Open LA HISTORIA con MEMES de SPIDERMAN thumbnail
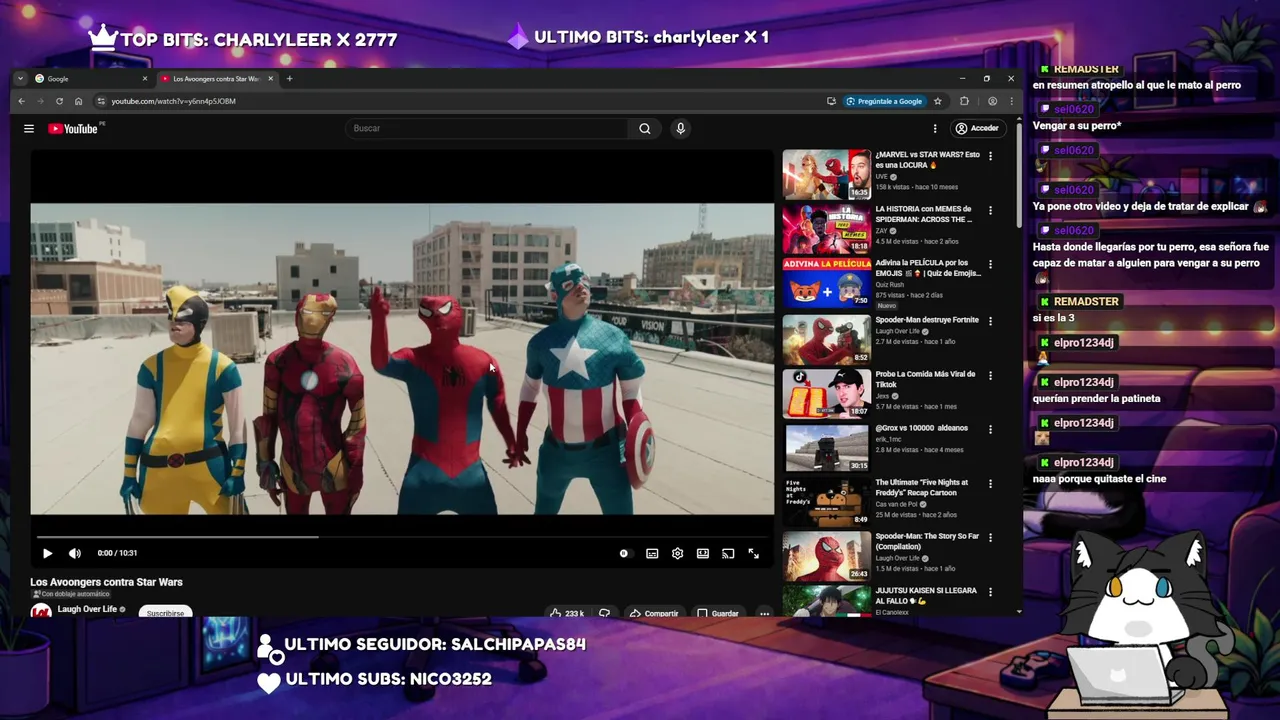The height and width of the screenshot is (720, 1280). 827,229
